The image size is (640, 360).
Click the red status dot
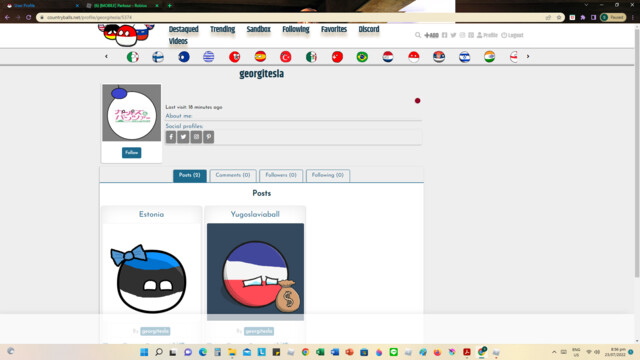(417, 101)
